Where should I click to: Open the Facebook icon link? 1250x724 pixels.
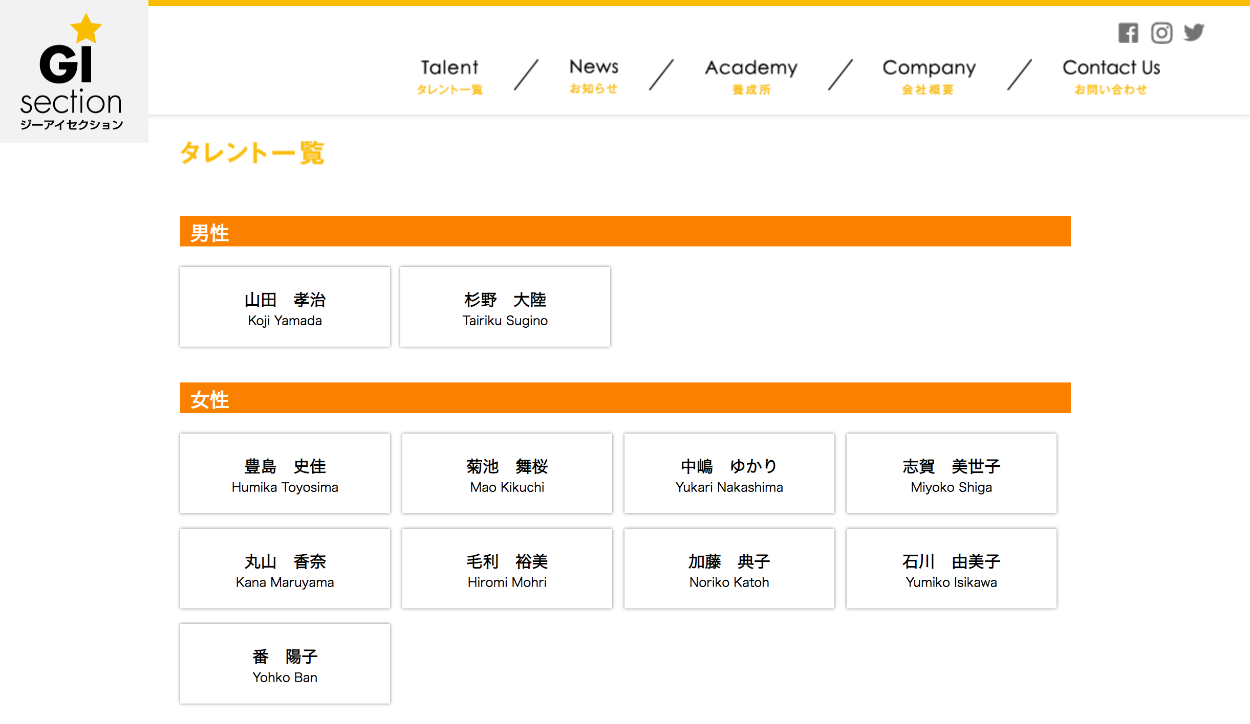click(x=1128, y=33)
